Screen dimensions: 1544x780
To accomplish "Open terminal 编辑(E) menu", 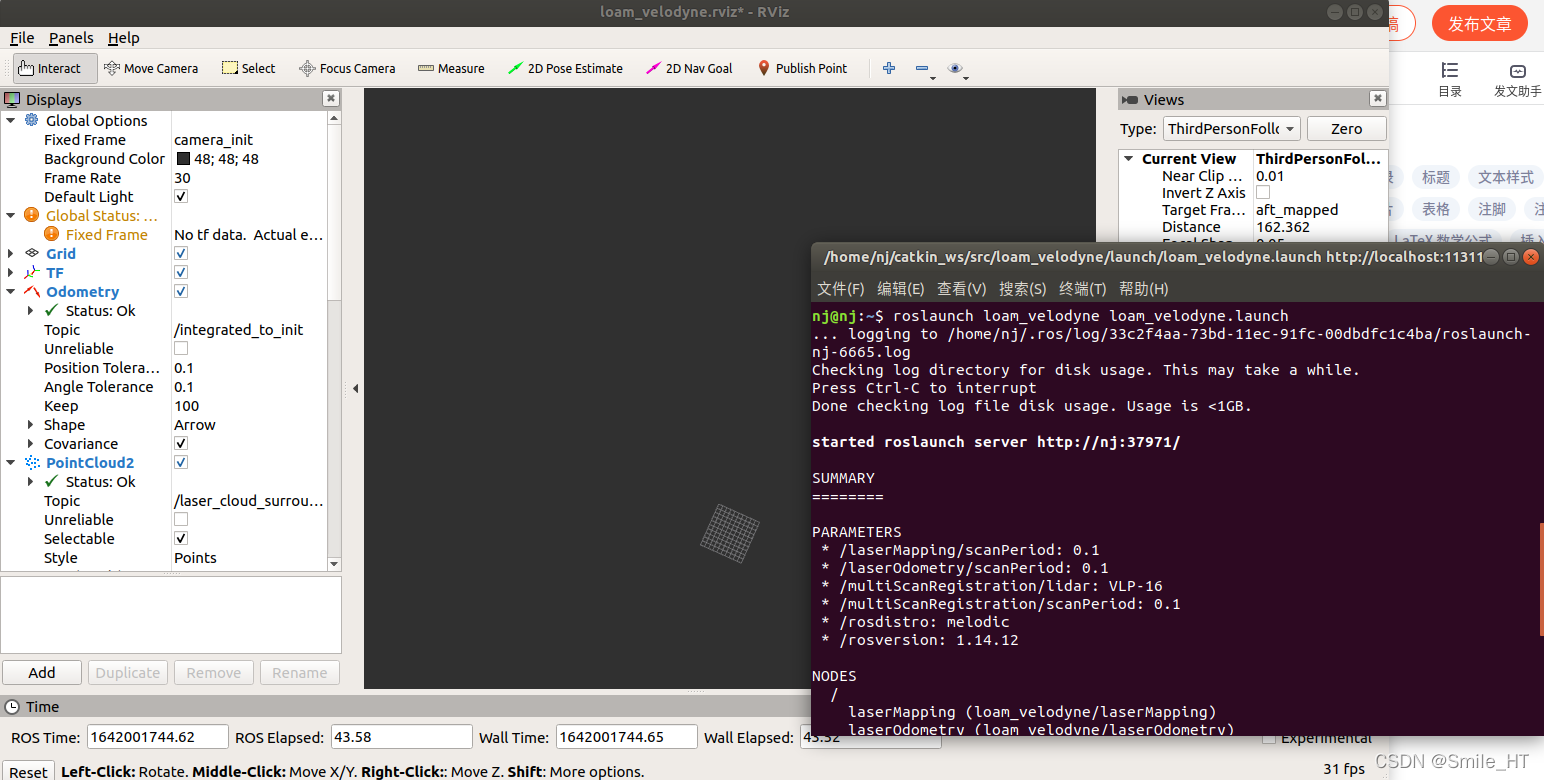I will [901, 288].
